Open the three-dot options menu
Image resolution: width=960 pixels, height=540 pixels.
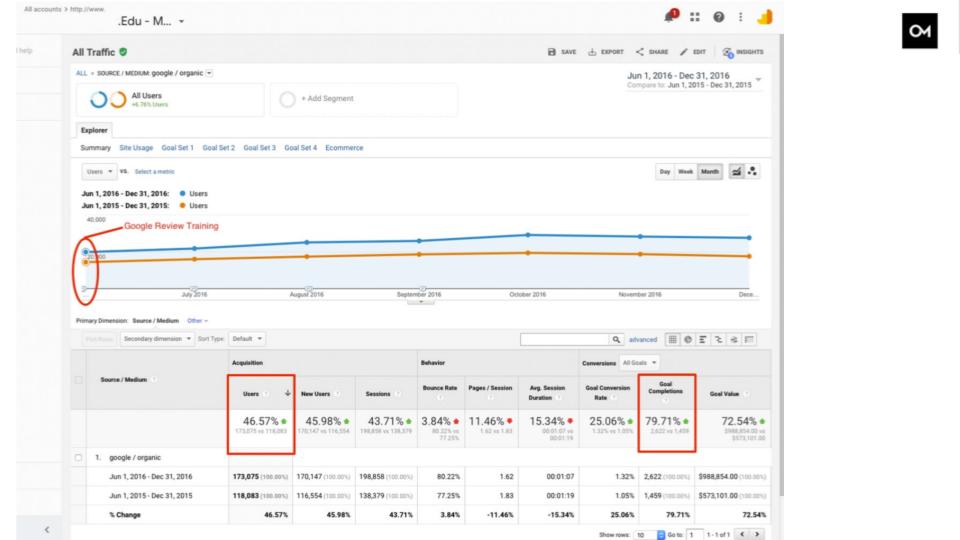pos(740,17)
